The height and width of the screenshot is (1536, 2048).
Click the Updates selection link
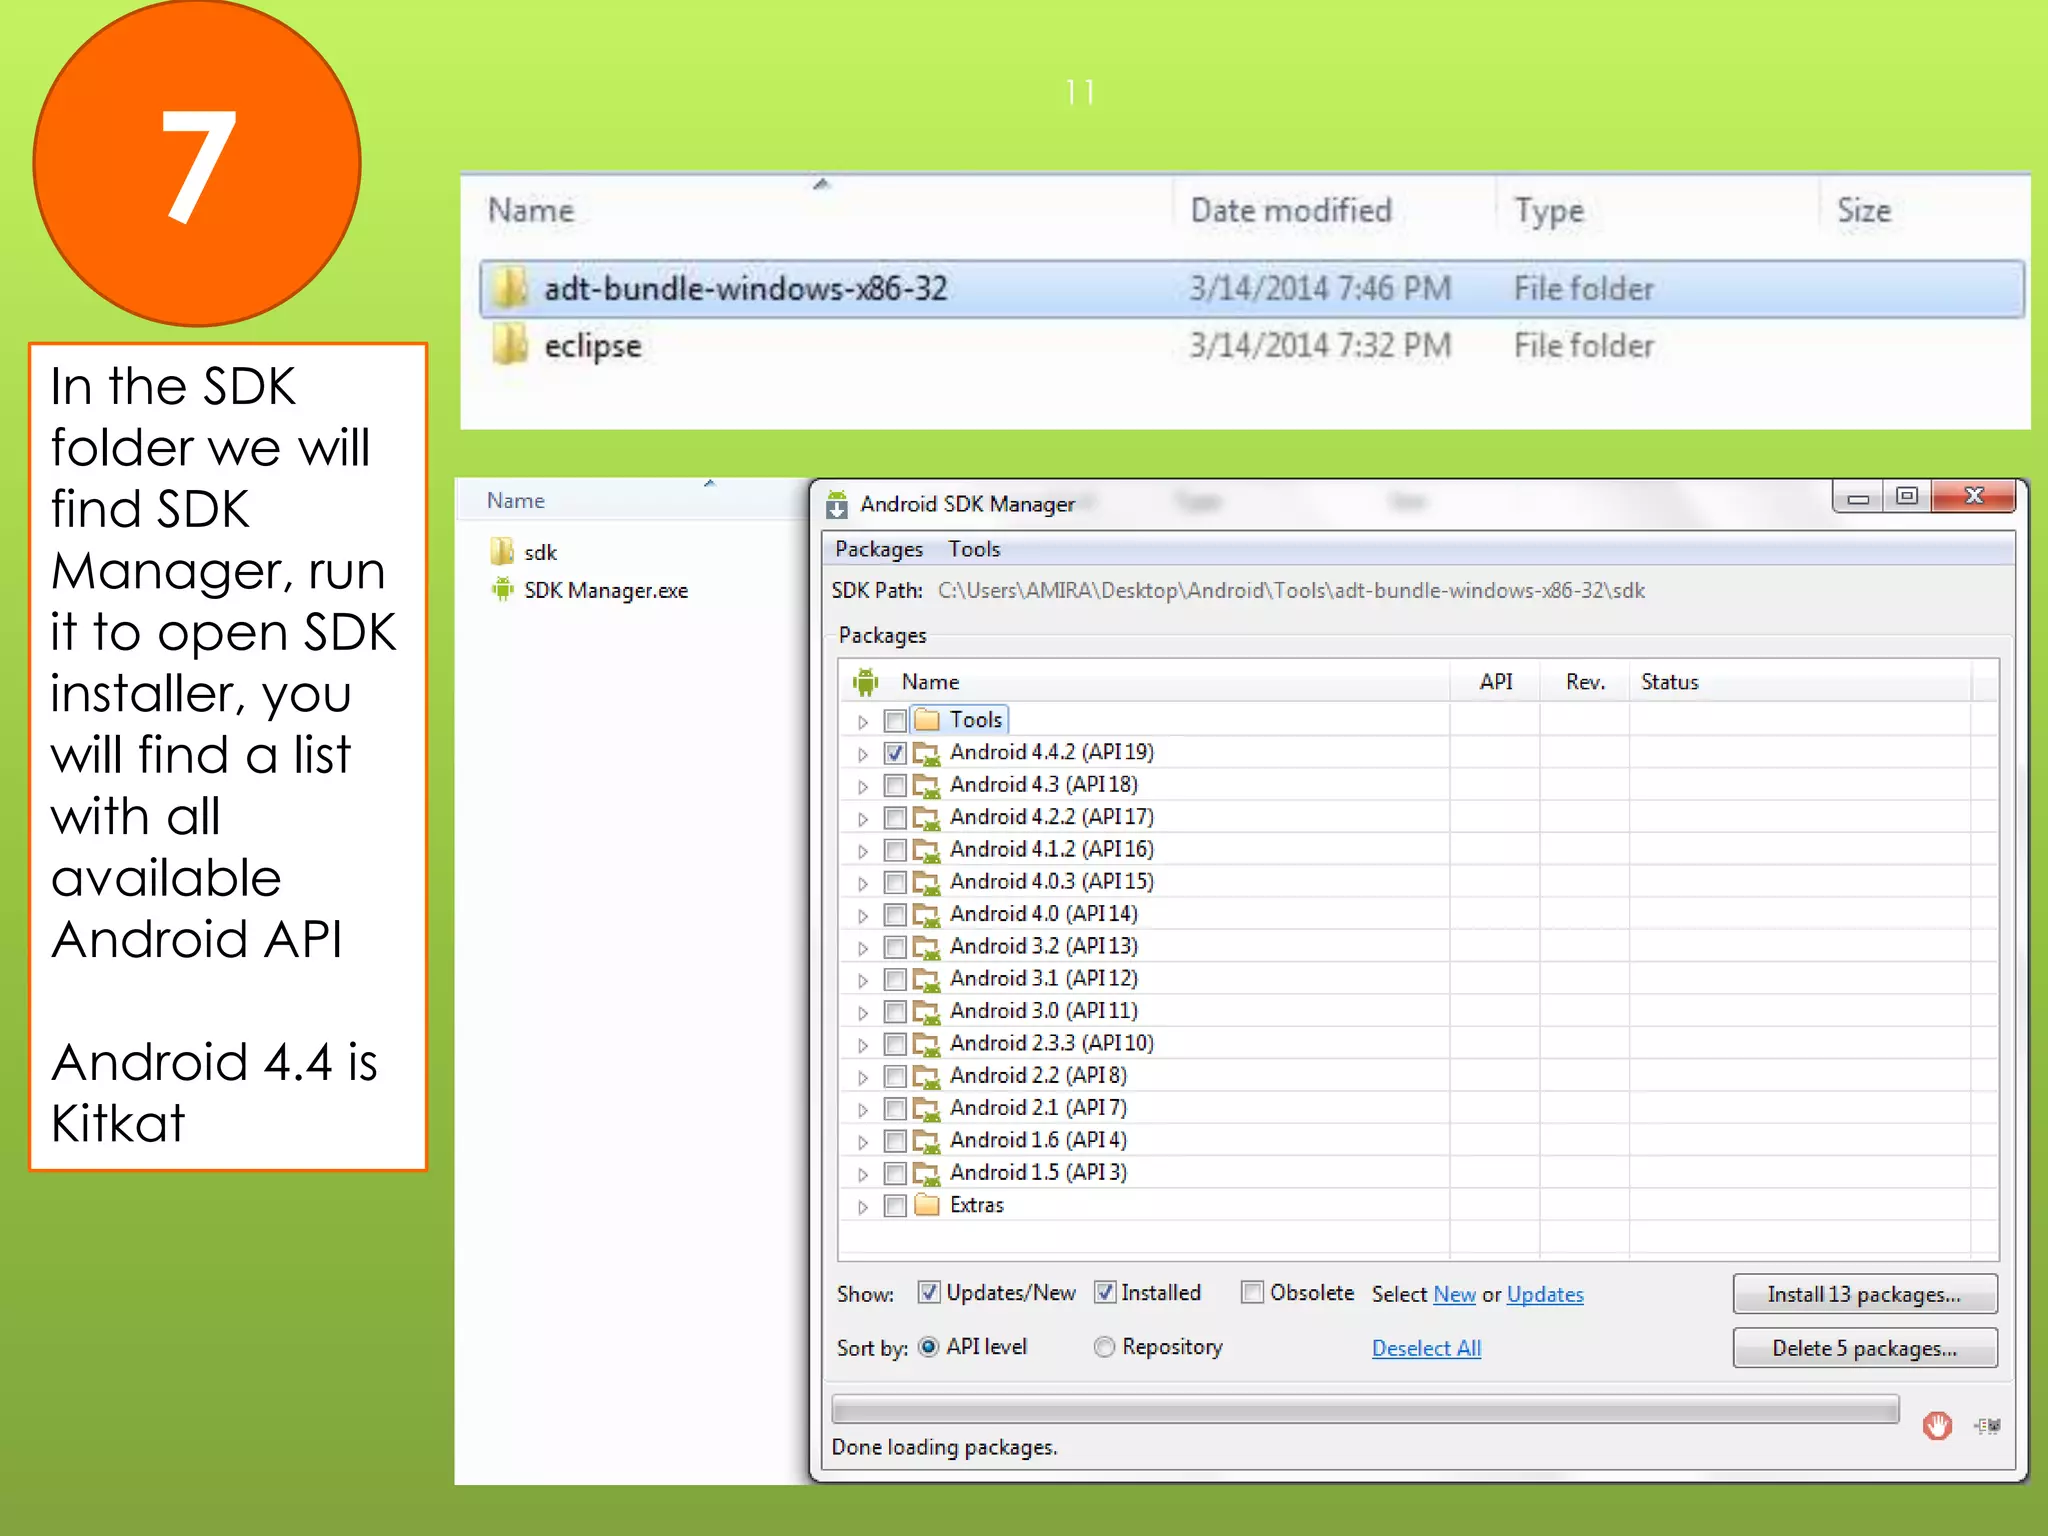1545,1294
